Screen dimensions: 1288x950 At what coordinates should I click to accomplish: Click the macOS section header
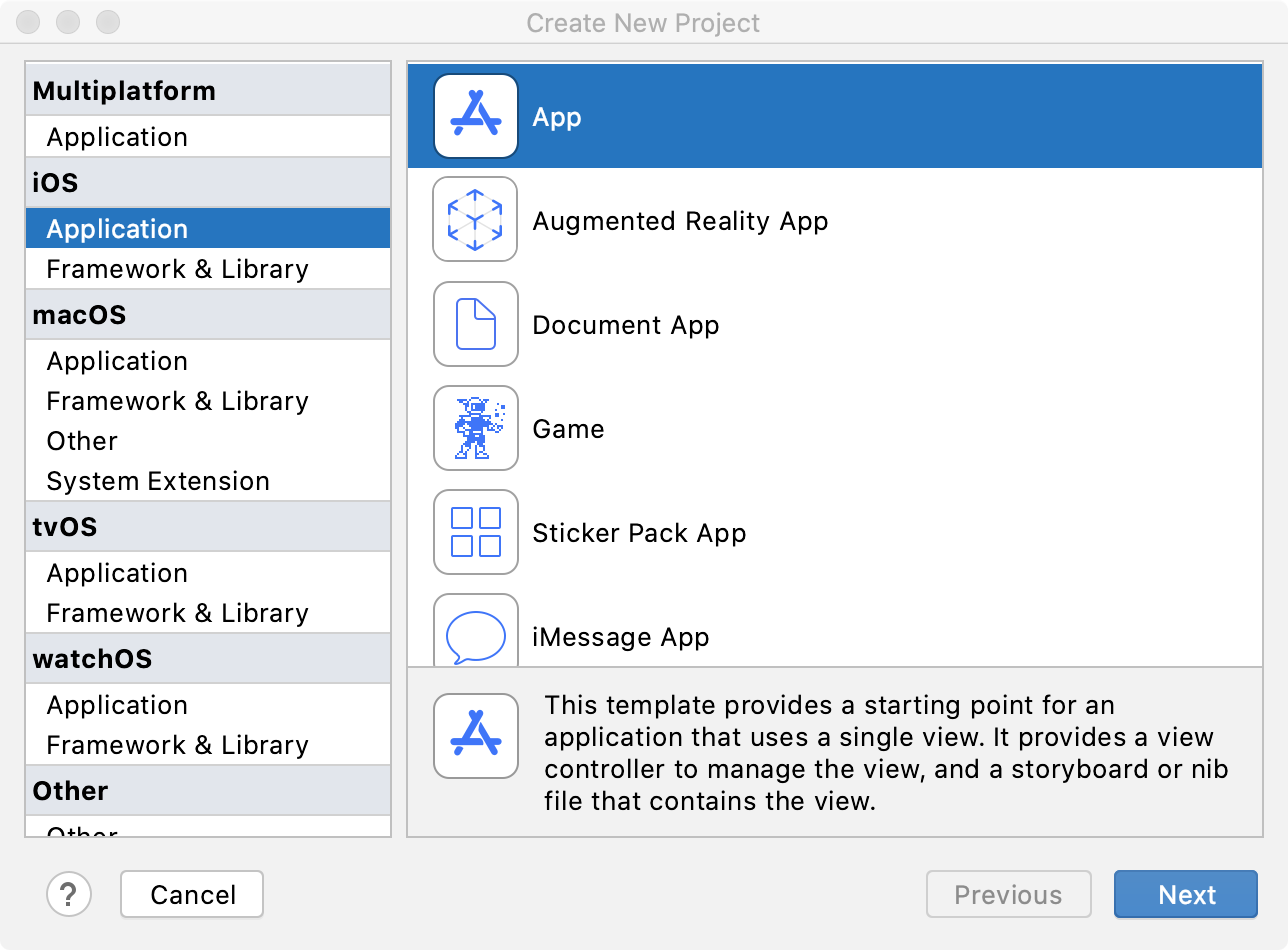click(208, 315)
